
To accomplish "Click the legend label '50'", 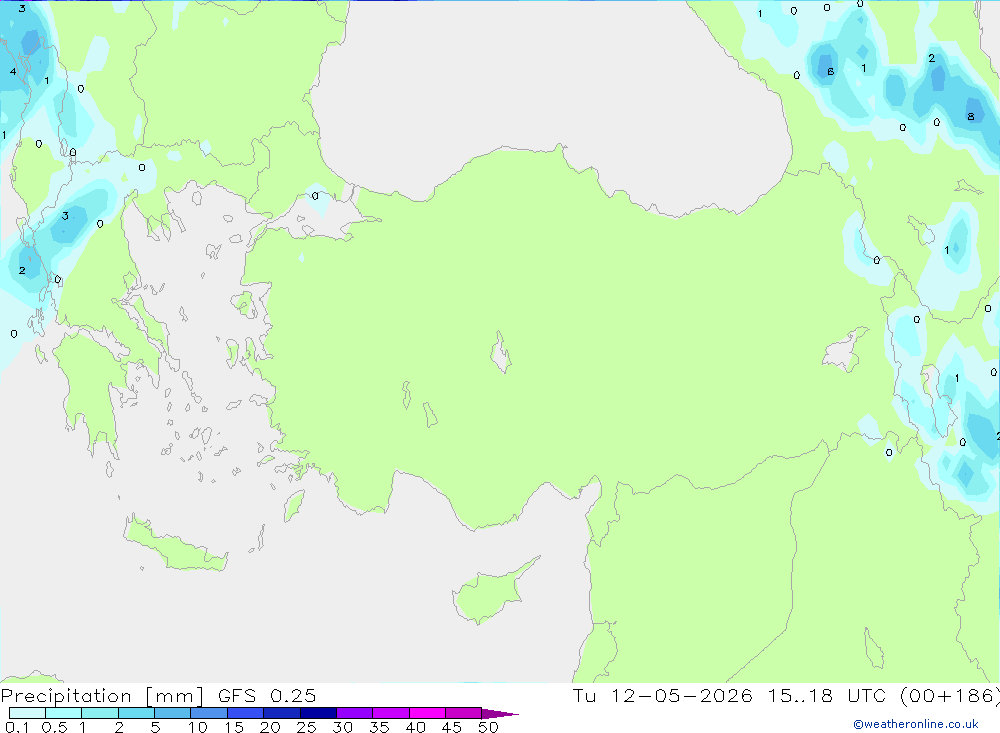I will tap(488, 727).
